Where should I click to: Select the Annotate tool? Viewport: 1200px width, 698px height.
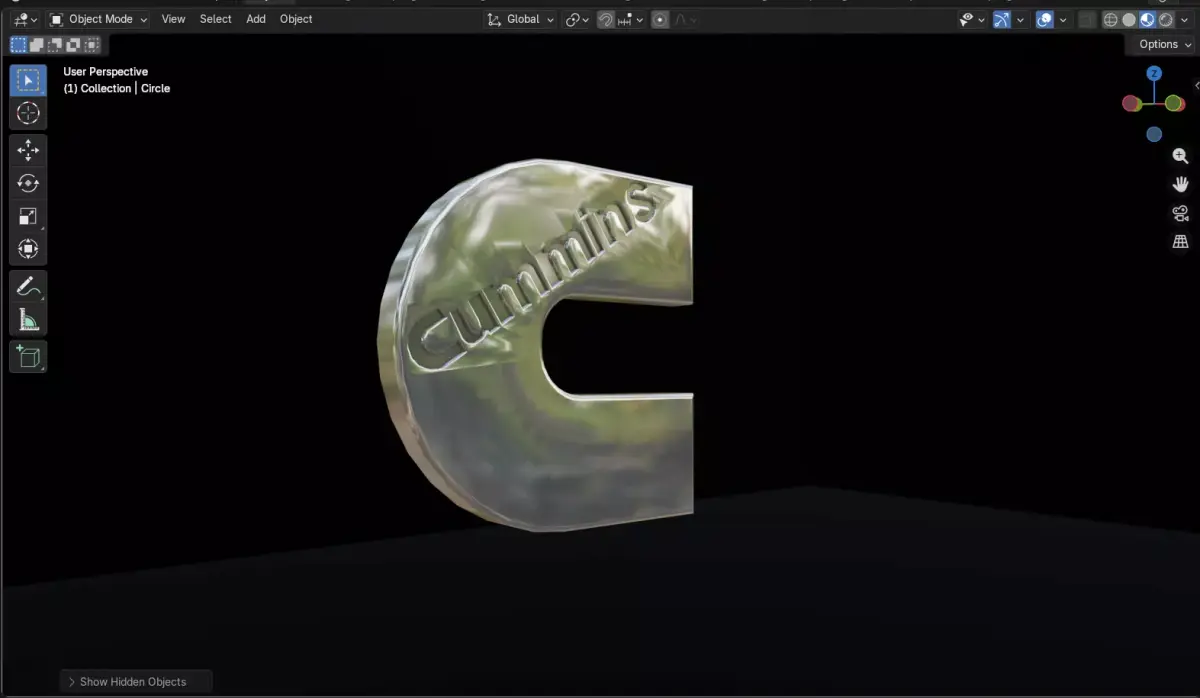click(28, 287)
